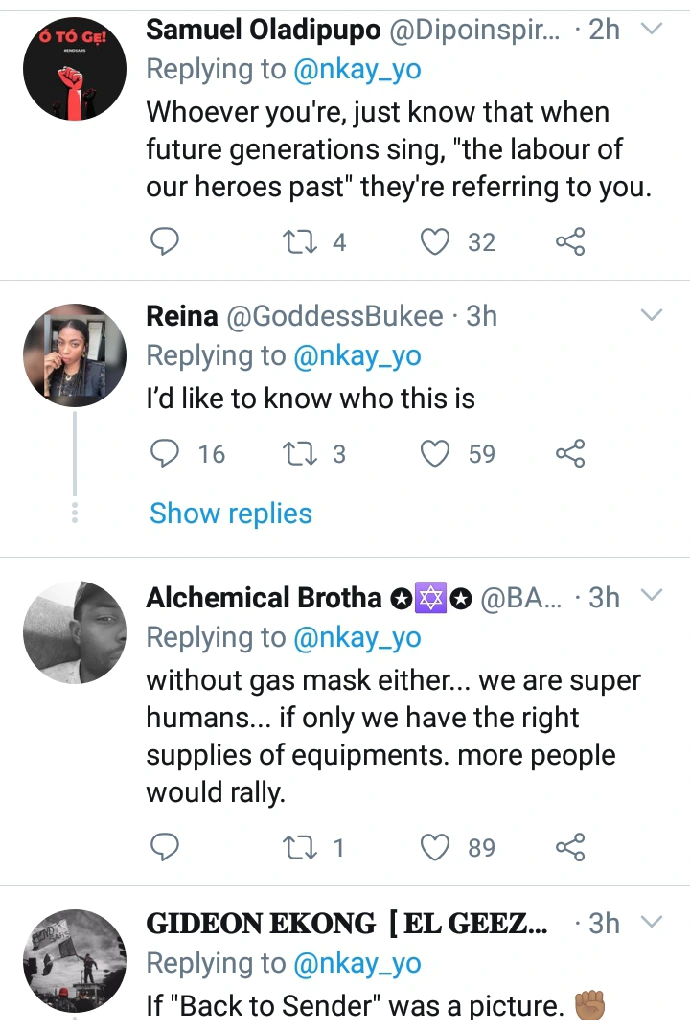
Task: Retweet Samuel Oladipupo's tweet
Action: [299, 242]
